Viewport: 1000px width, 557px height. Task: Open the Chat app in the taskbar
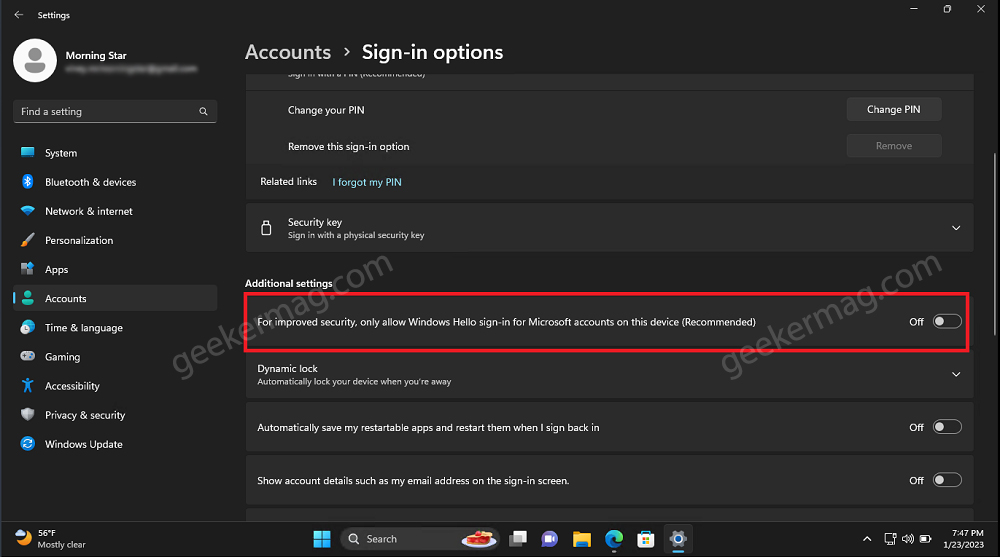tap(549, 539)
